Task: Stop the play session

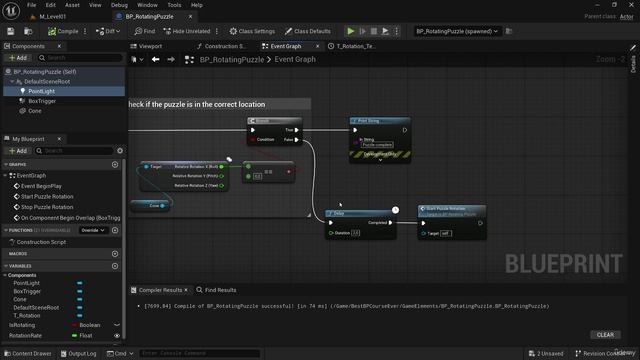Action: click(373, 31)
